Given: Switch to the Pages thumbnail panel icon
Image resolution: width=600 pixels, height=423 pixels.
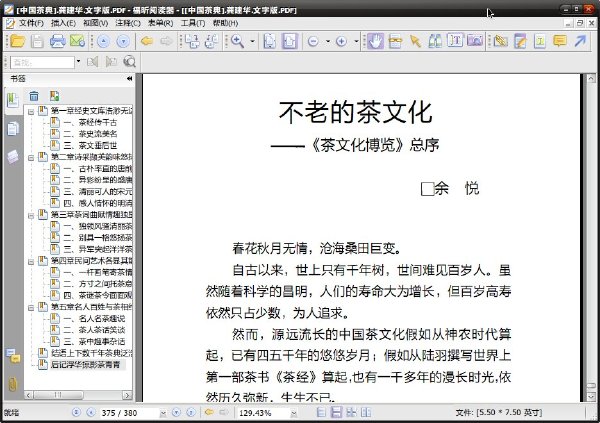Looking at the screenshot, I should pos(13,128).
